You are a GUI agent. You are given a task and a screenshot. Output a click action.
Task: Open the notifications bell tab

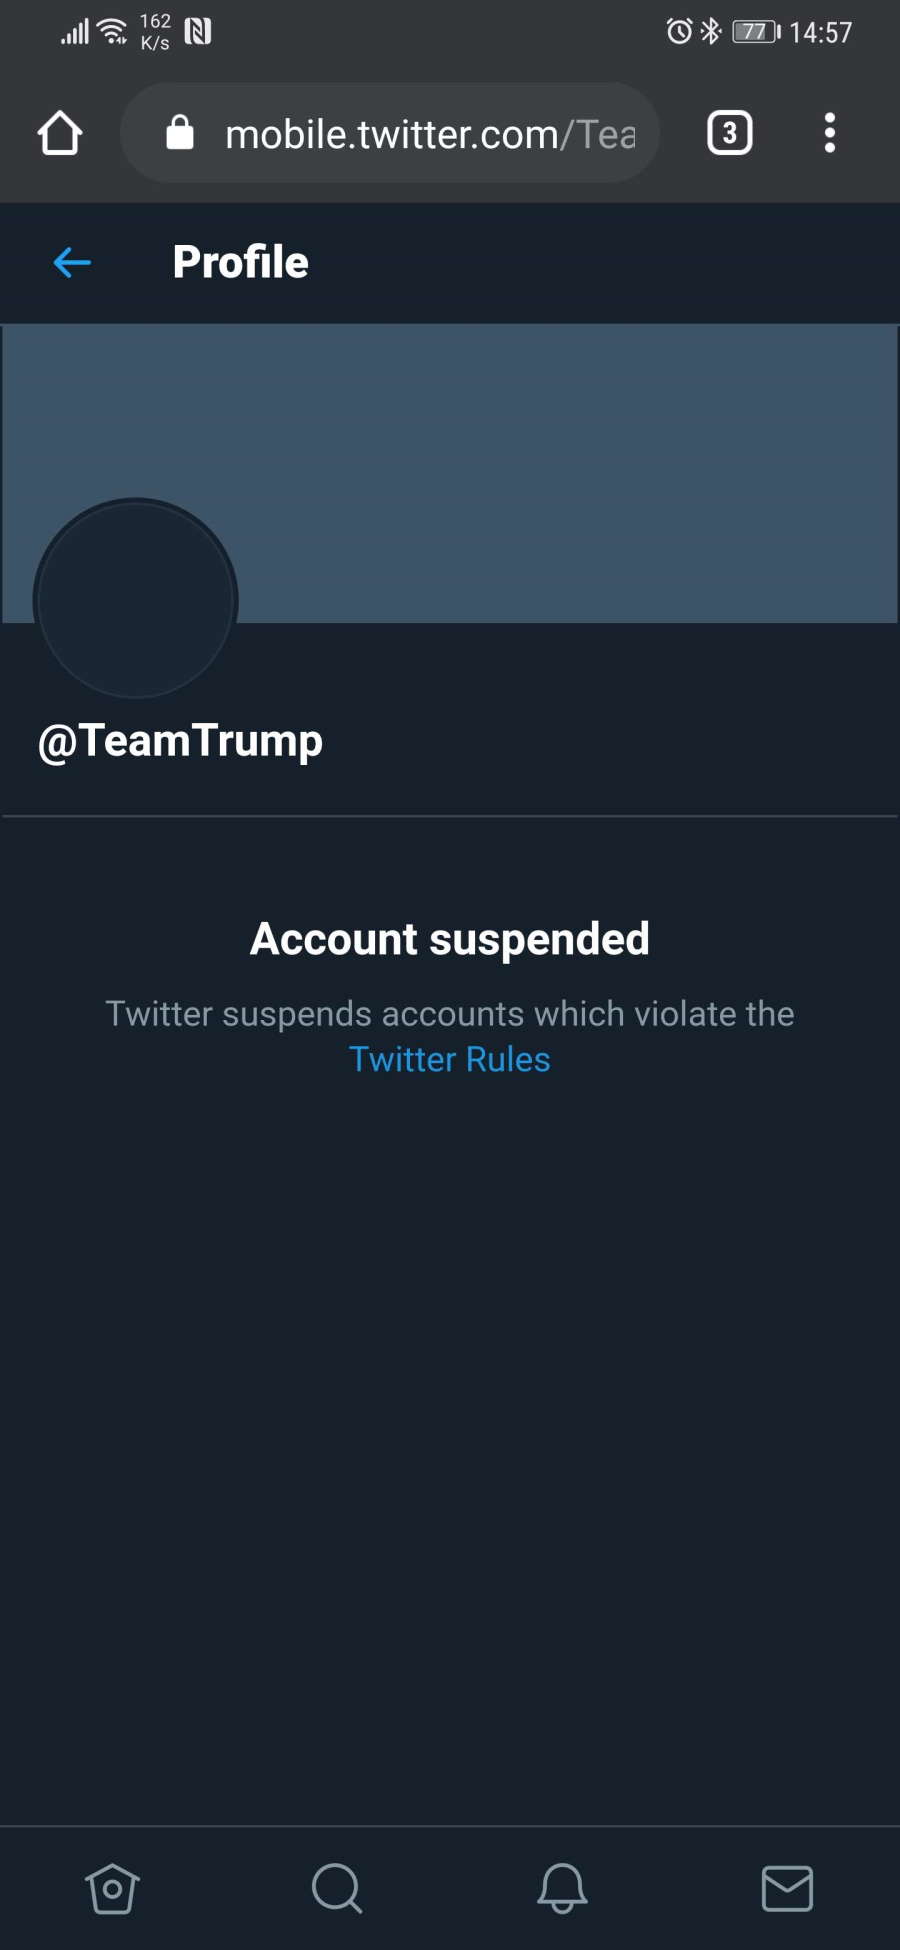click(x=562, y=1888)
